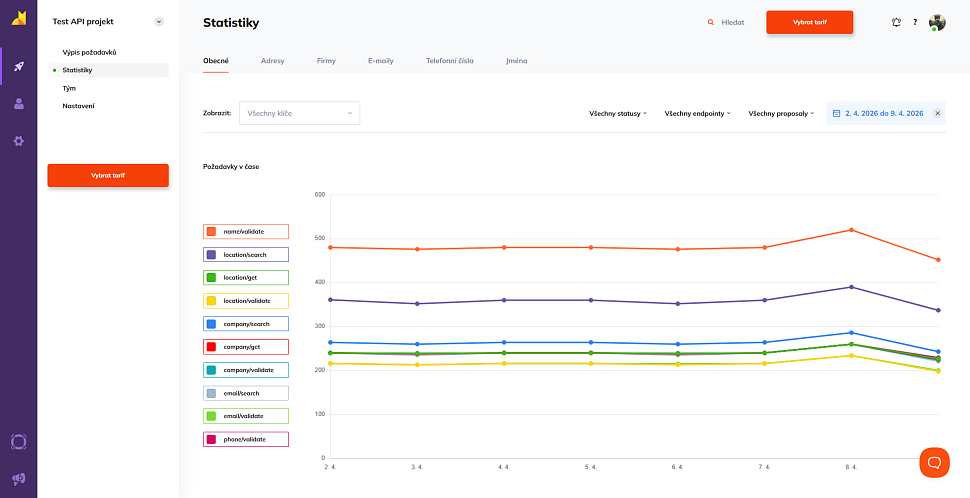
Task: Click the Vybrat tarif button in header
Action: tap(809, 22)
